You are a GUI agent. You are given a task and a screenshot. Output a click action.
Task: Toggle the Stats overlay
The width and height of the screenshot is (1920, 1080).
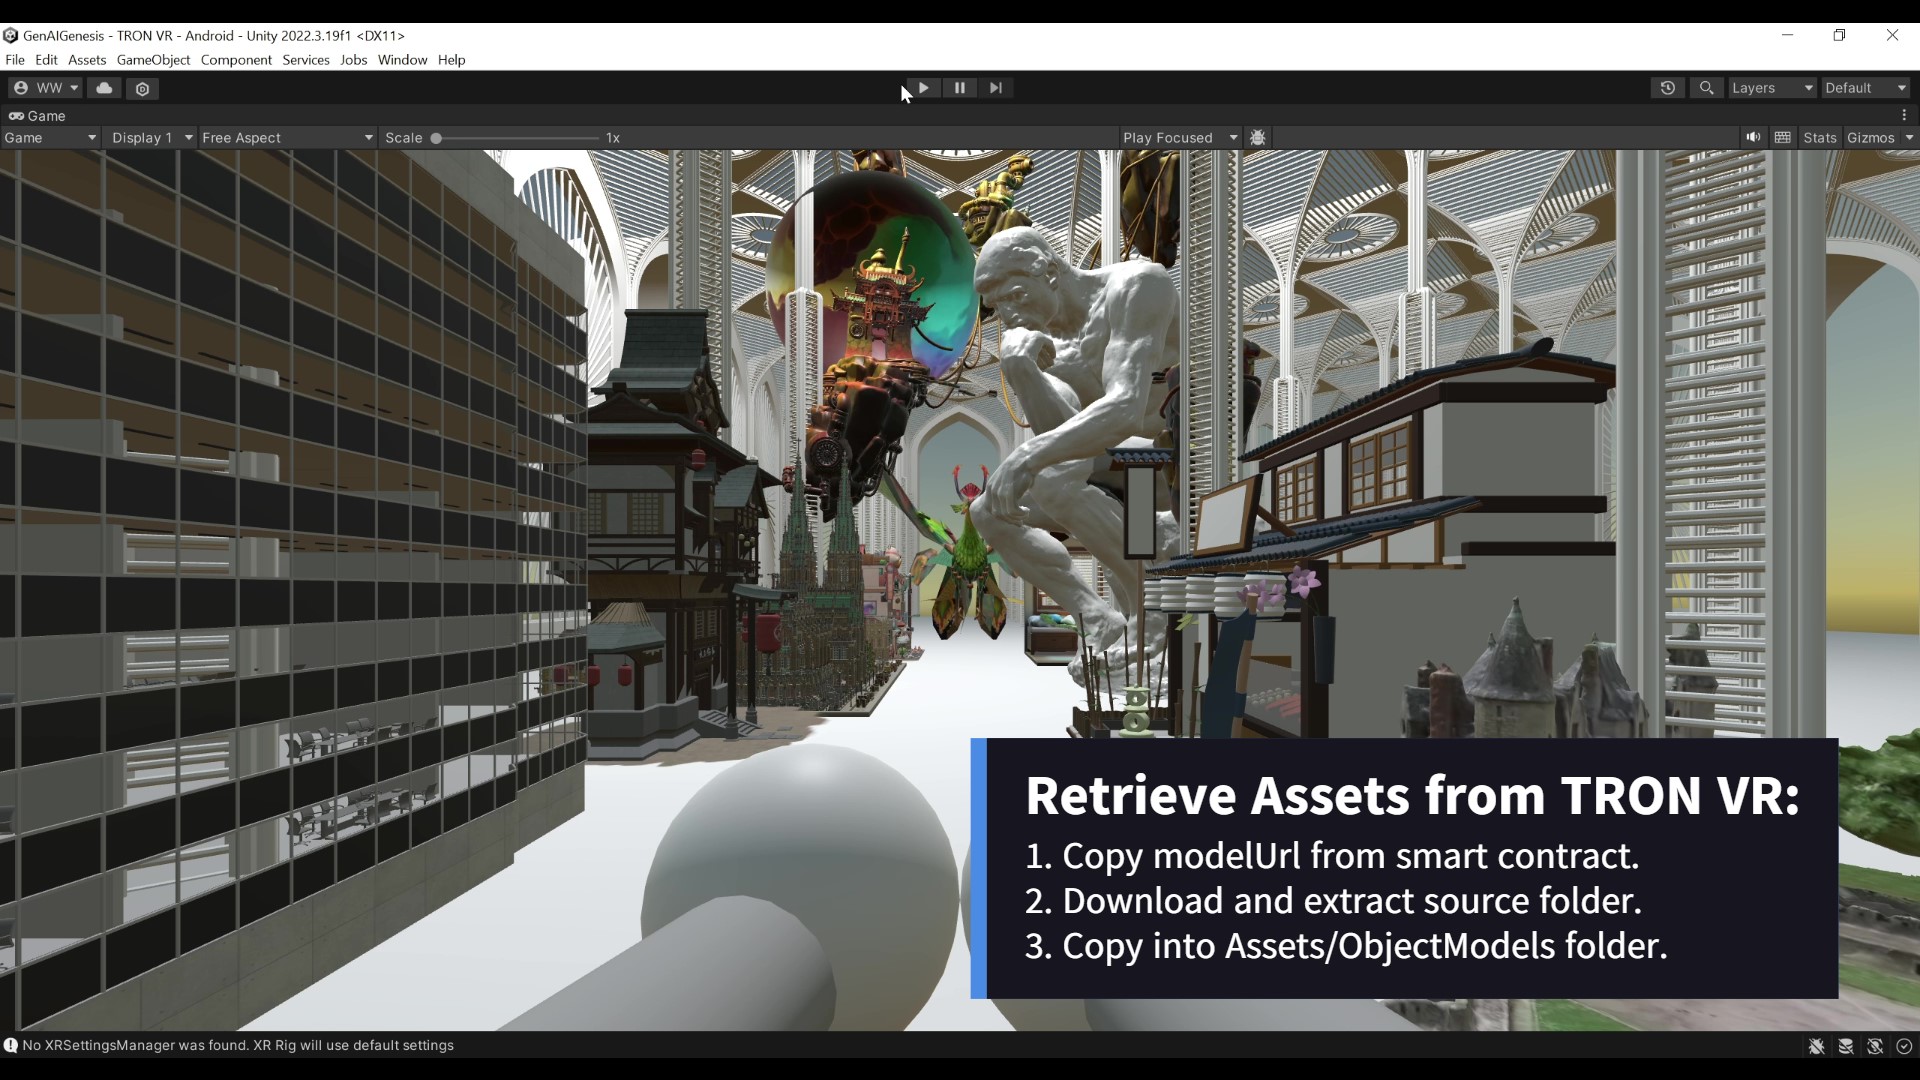(x=1819, y=138)
